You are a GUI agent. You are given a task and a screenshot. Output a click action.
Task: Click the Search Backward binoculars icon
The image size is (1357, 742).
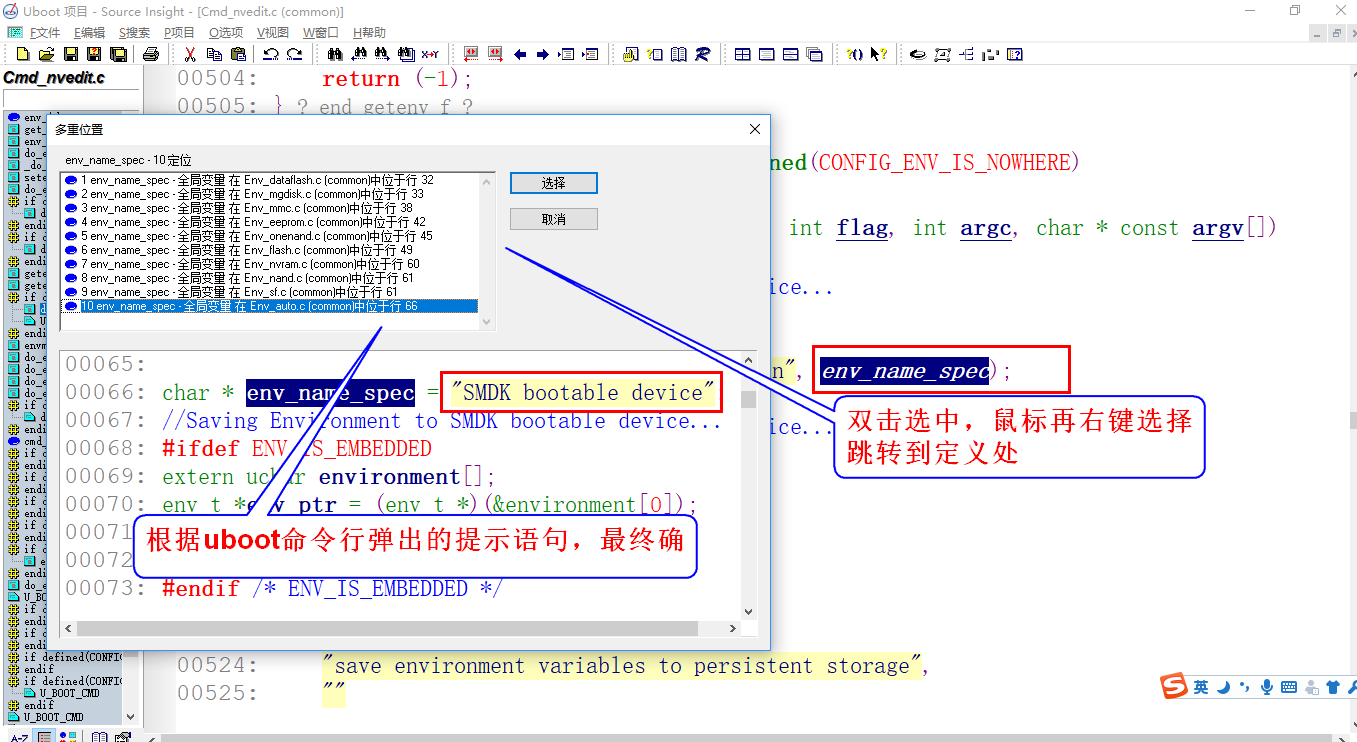pyautogui.click(x=358, y=54)
